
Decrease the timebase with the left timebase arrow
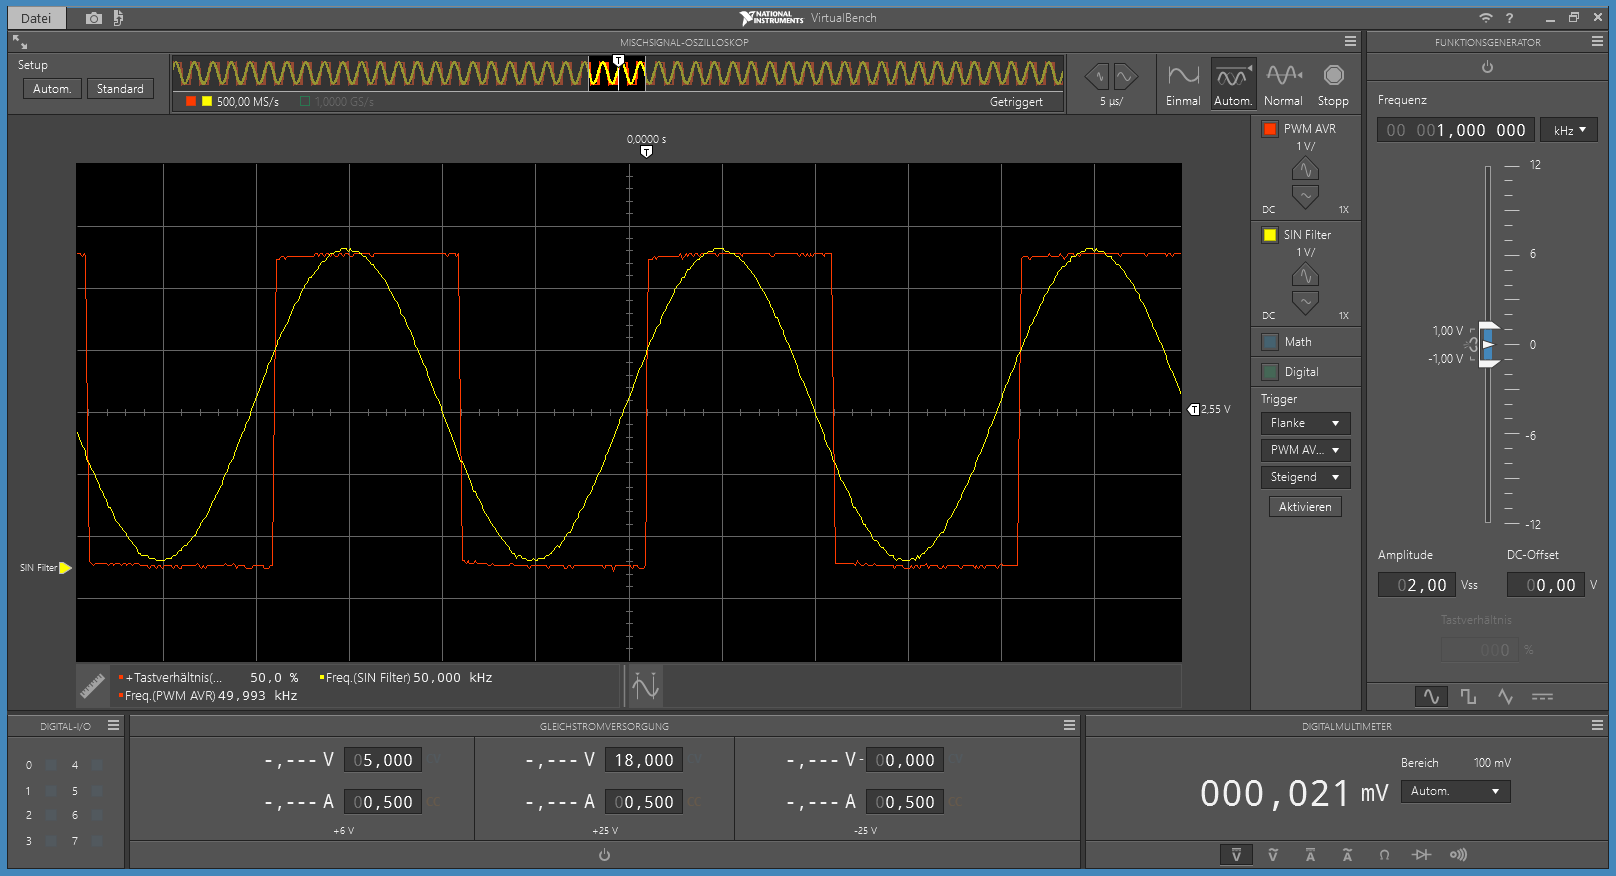click(1098, 76)
